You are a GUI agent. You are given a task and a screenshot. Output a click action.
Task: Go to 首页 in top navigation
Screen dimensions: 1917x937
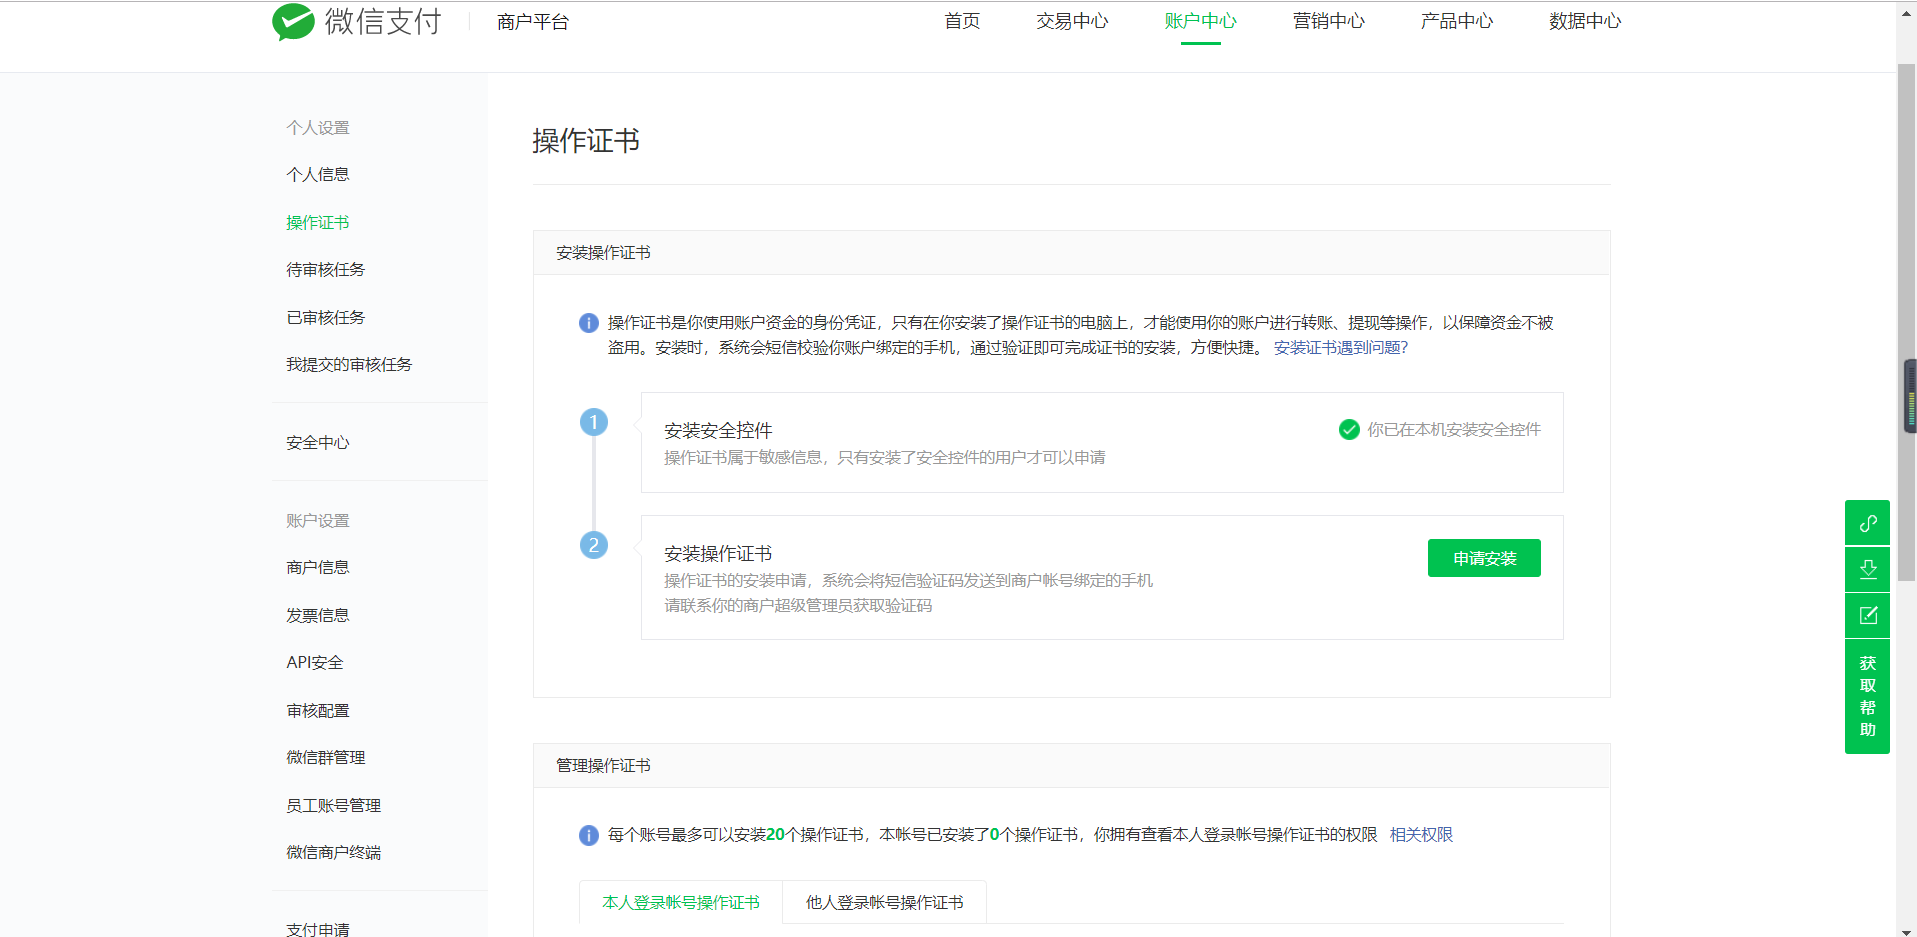(x=962, y=21)
